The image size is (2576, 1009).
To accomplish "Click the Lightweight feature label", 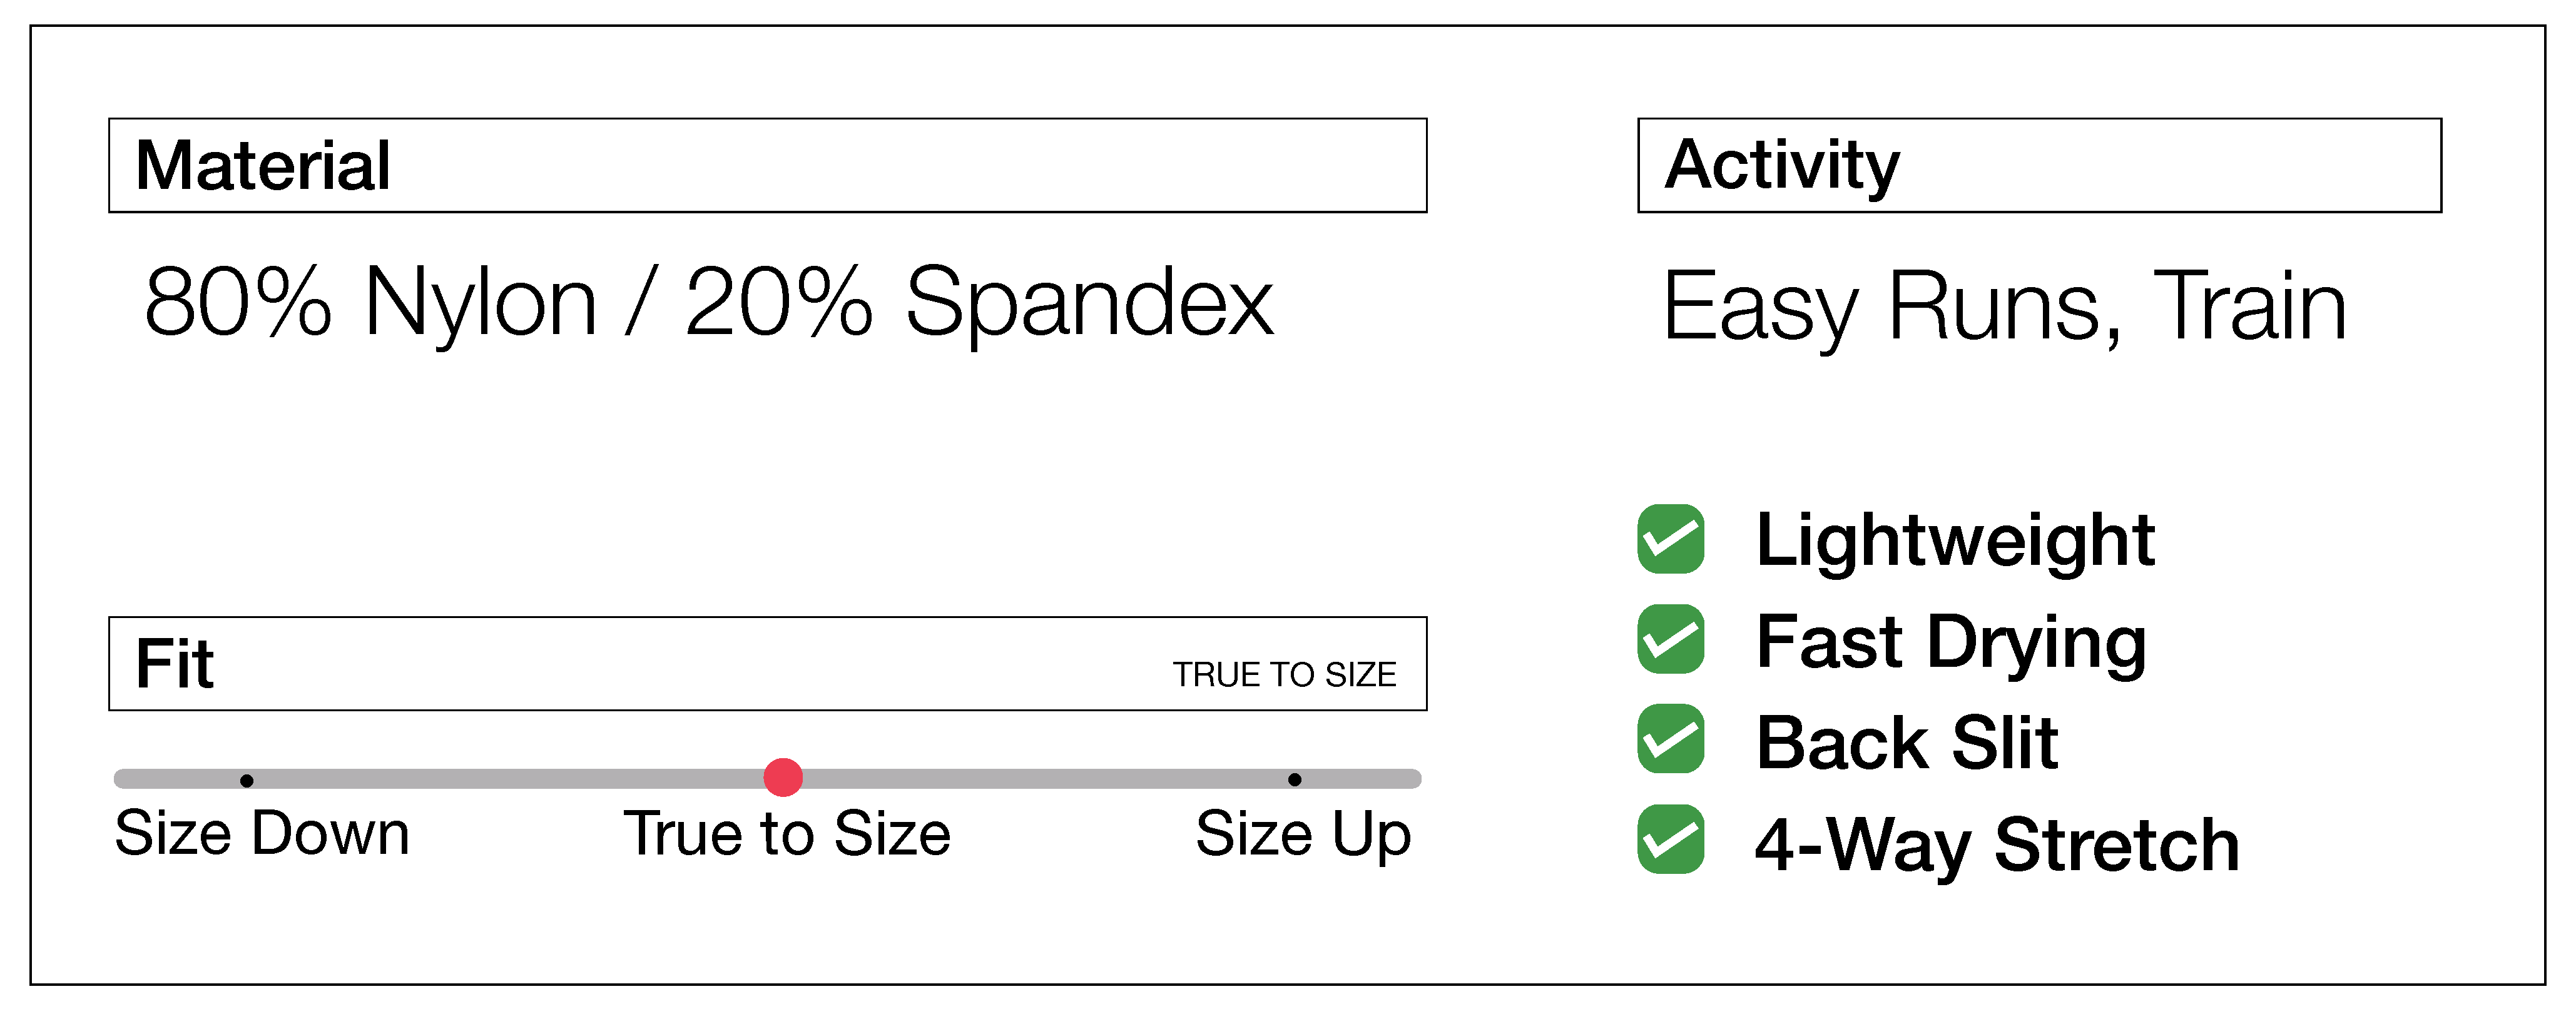I will (x=1954, y=540).
